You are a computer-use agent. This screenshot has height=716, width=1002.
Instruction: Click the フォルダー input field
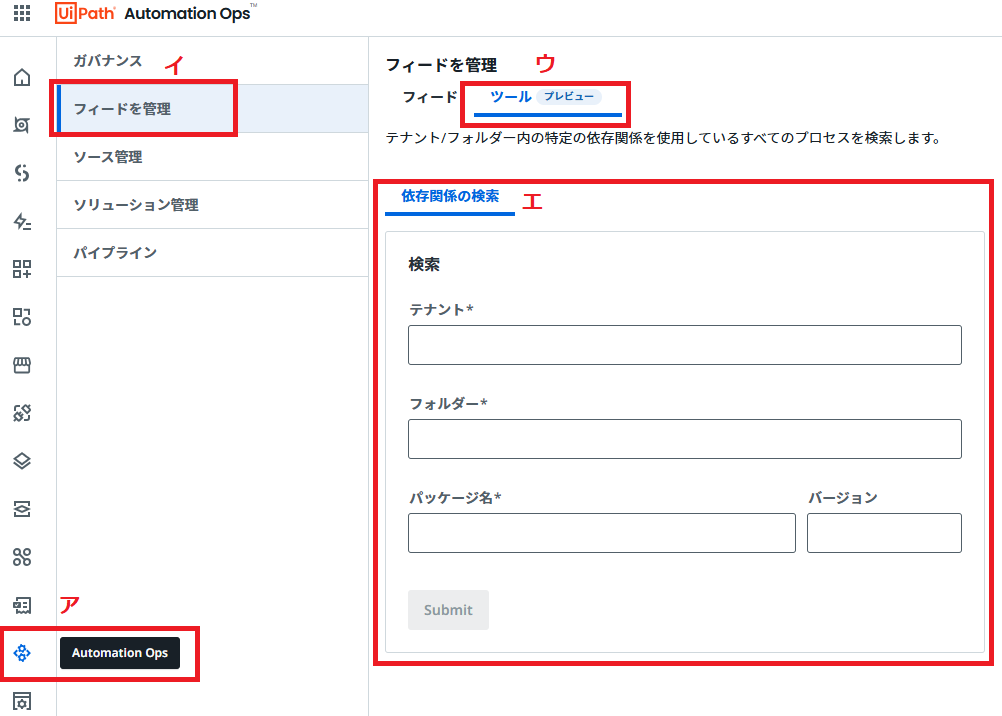coord(684,439)
